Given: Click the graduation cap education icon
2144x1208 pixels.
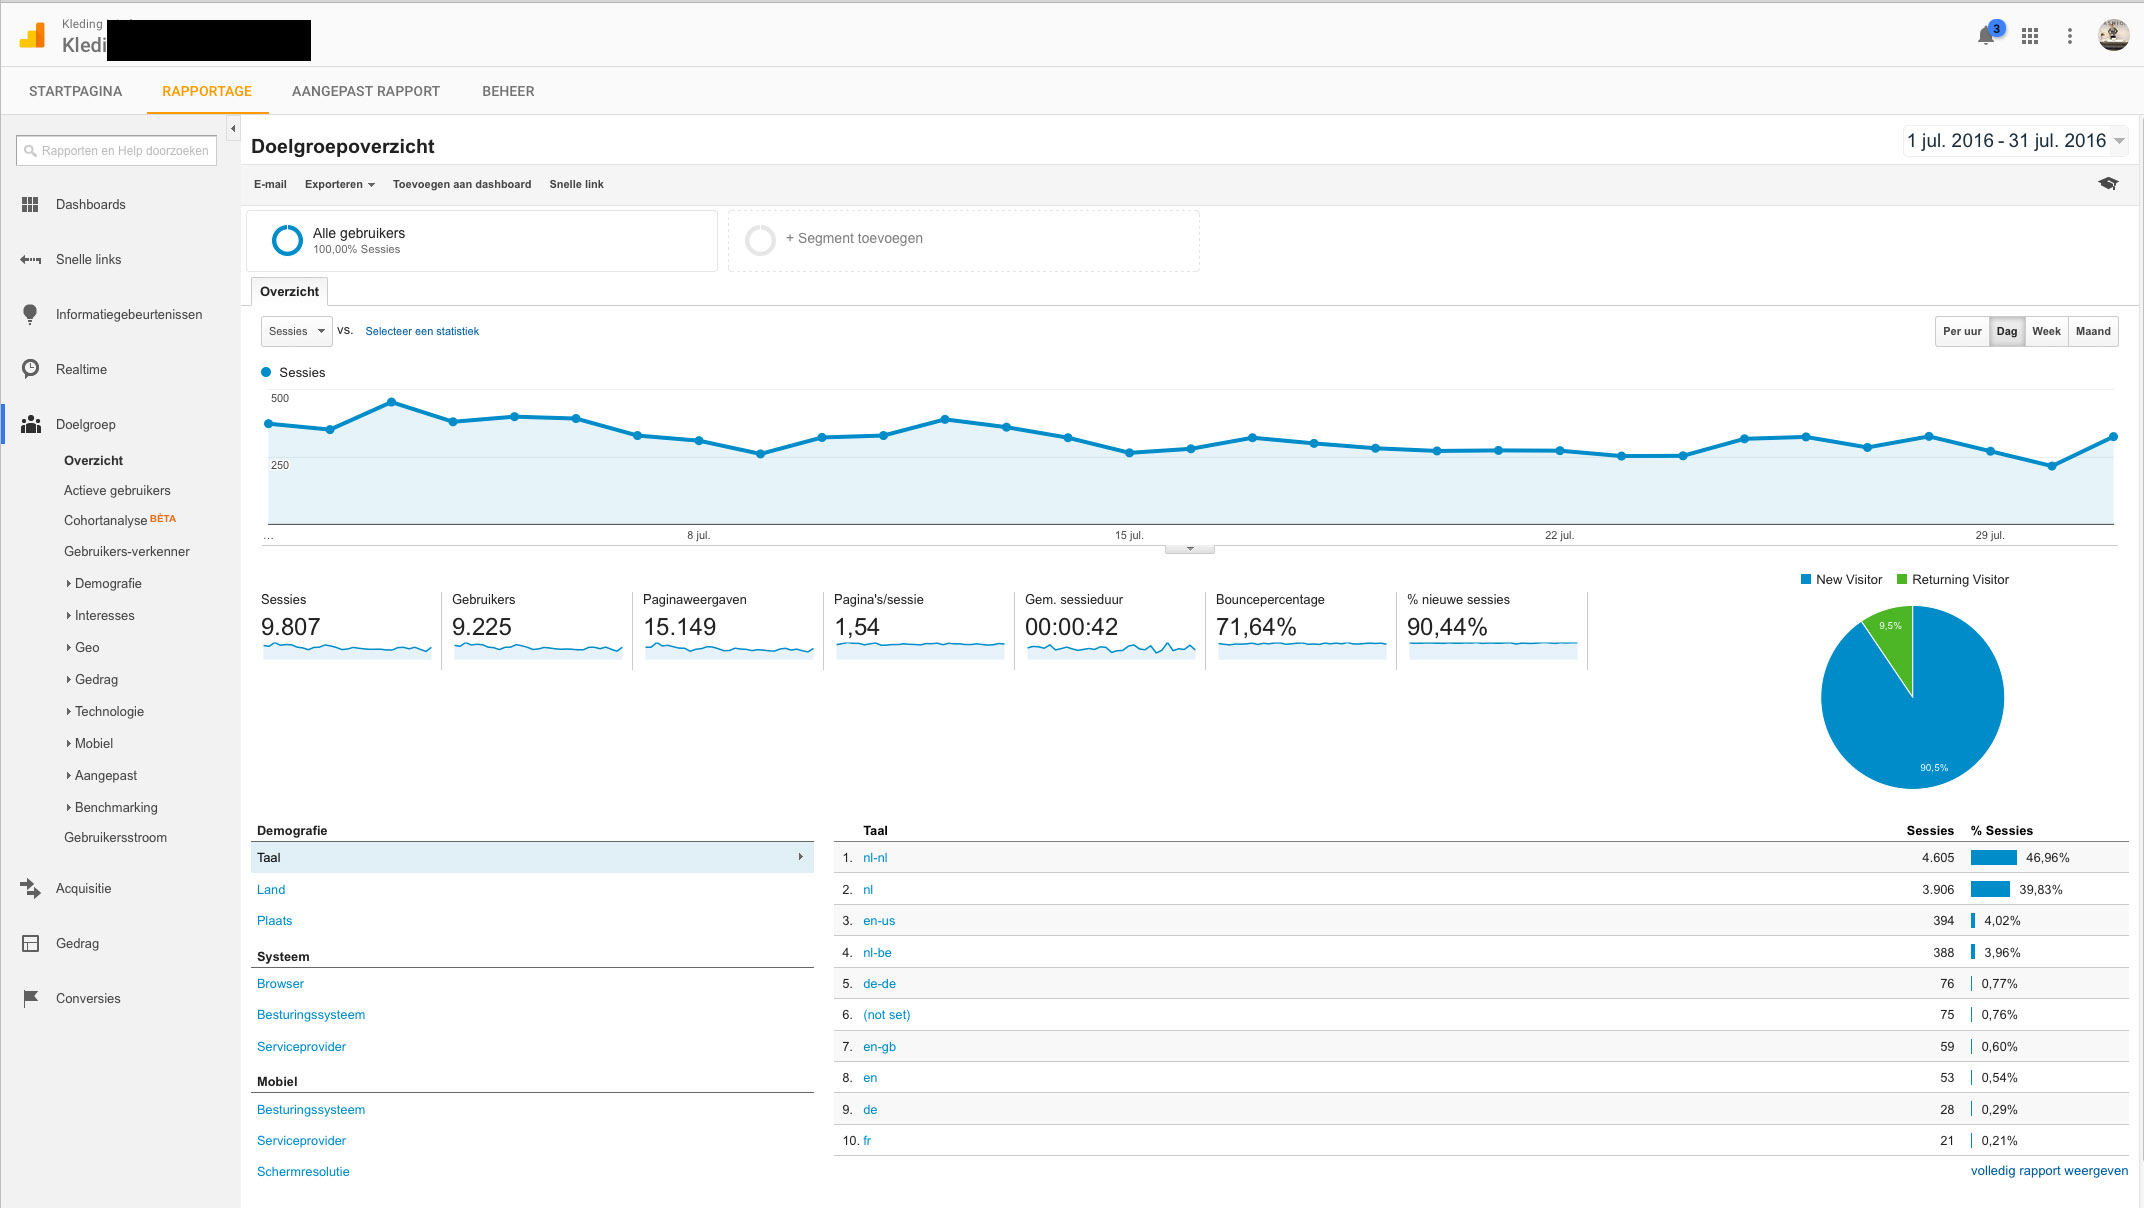Looking at the screenshot, I should 2108,184.
